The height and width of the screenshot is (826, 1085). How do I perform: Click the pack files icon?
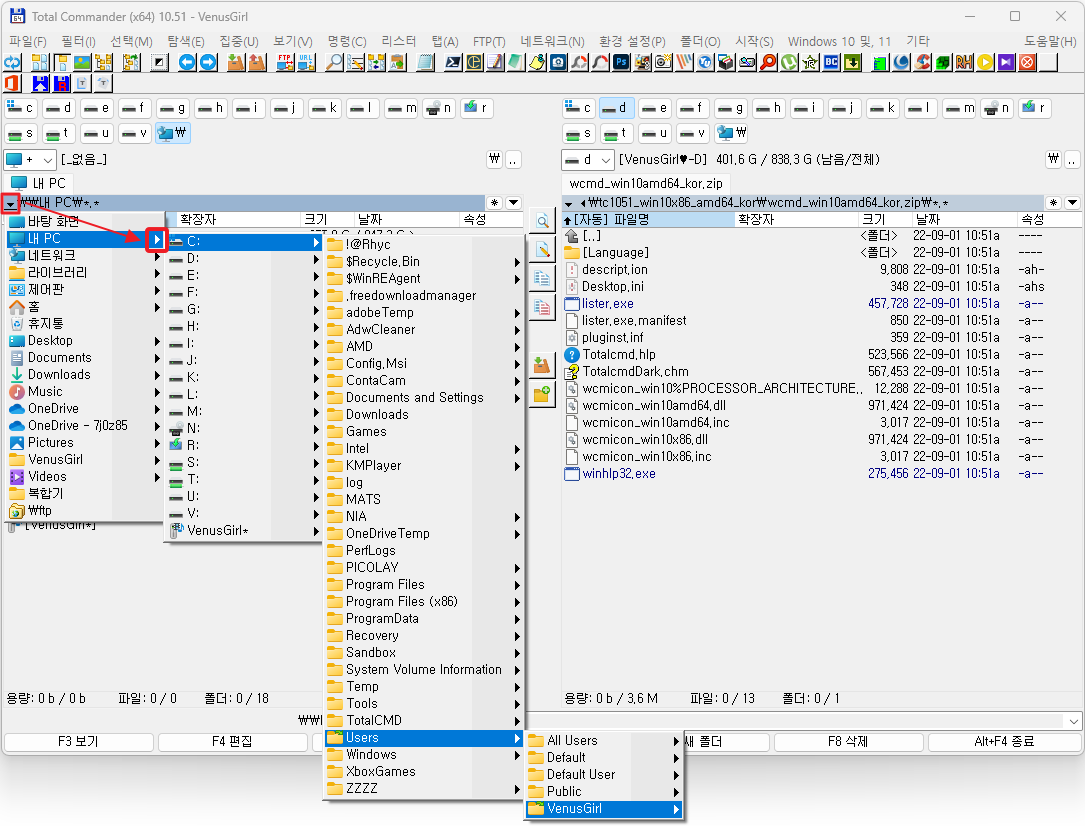[x=236, y=62]
